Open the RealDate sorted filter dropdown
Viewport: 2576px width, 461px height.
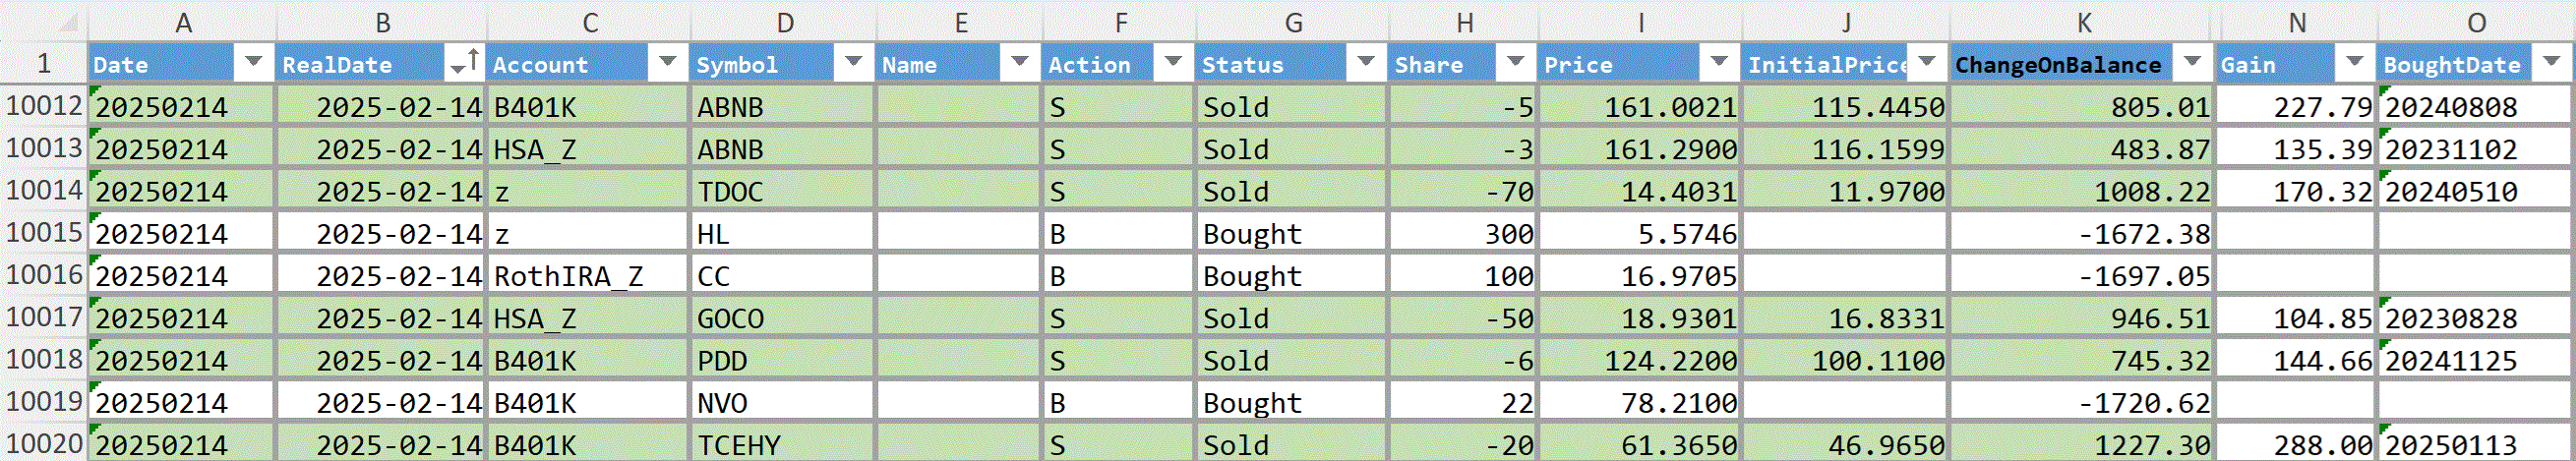coord(464,63)
